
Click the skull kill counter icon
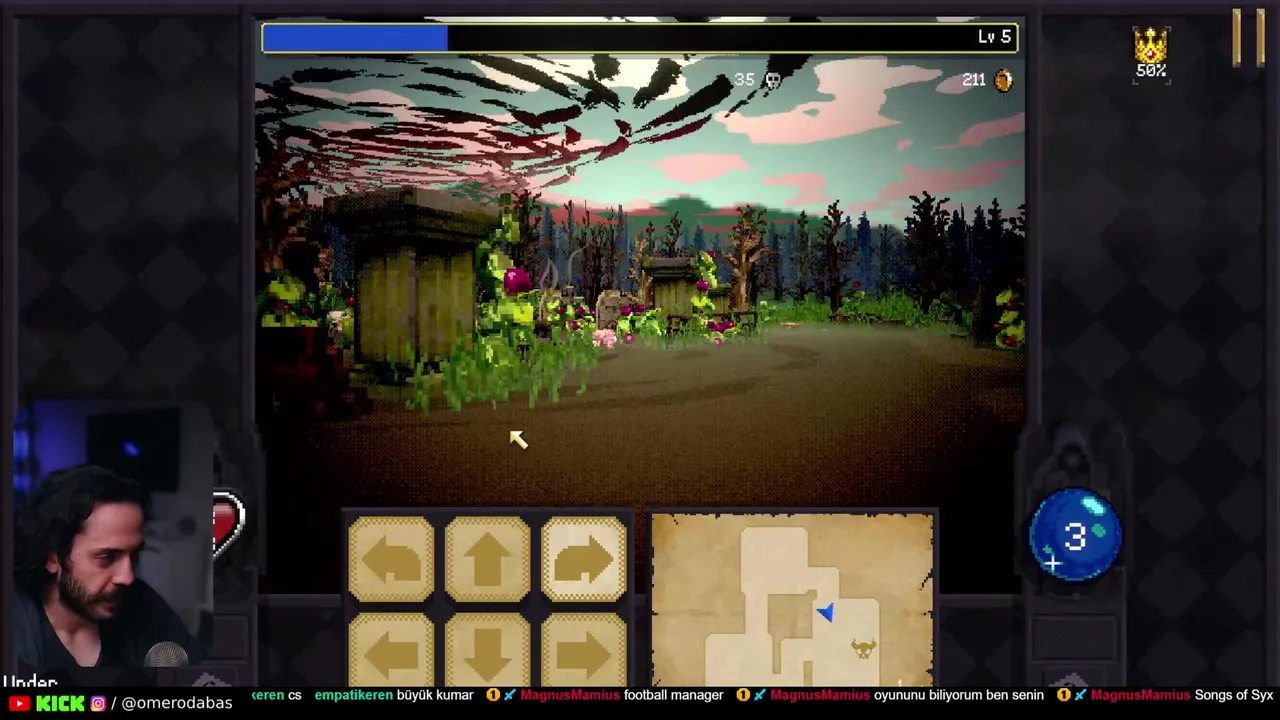[773, 80]
